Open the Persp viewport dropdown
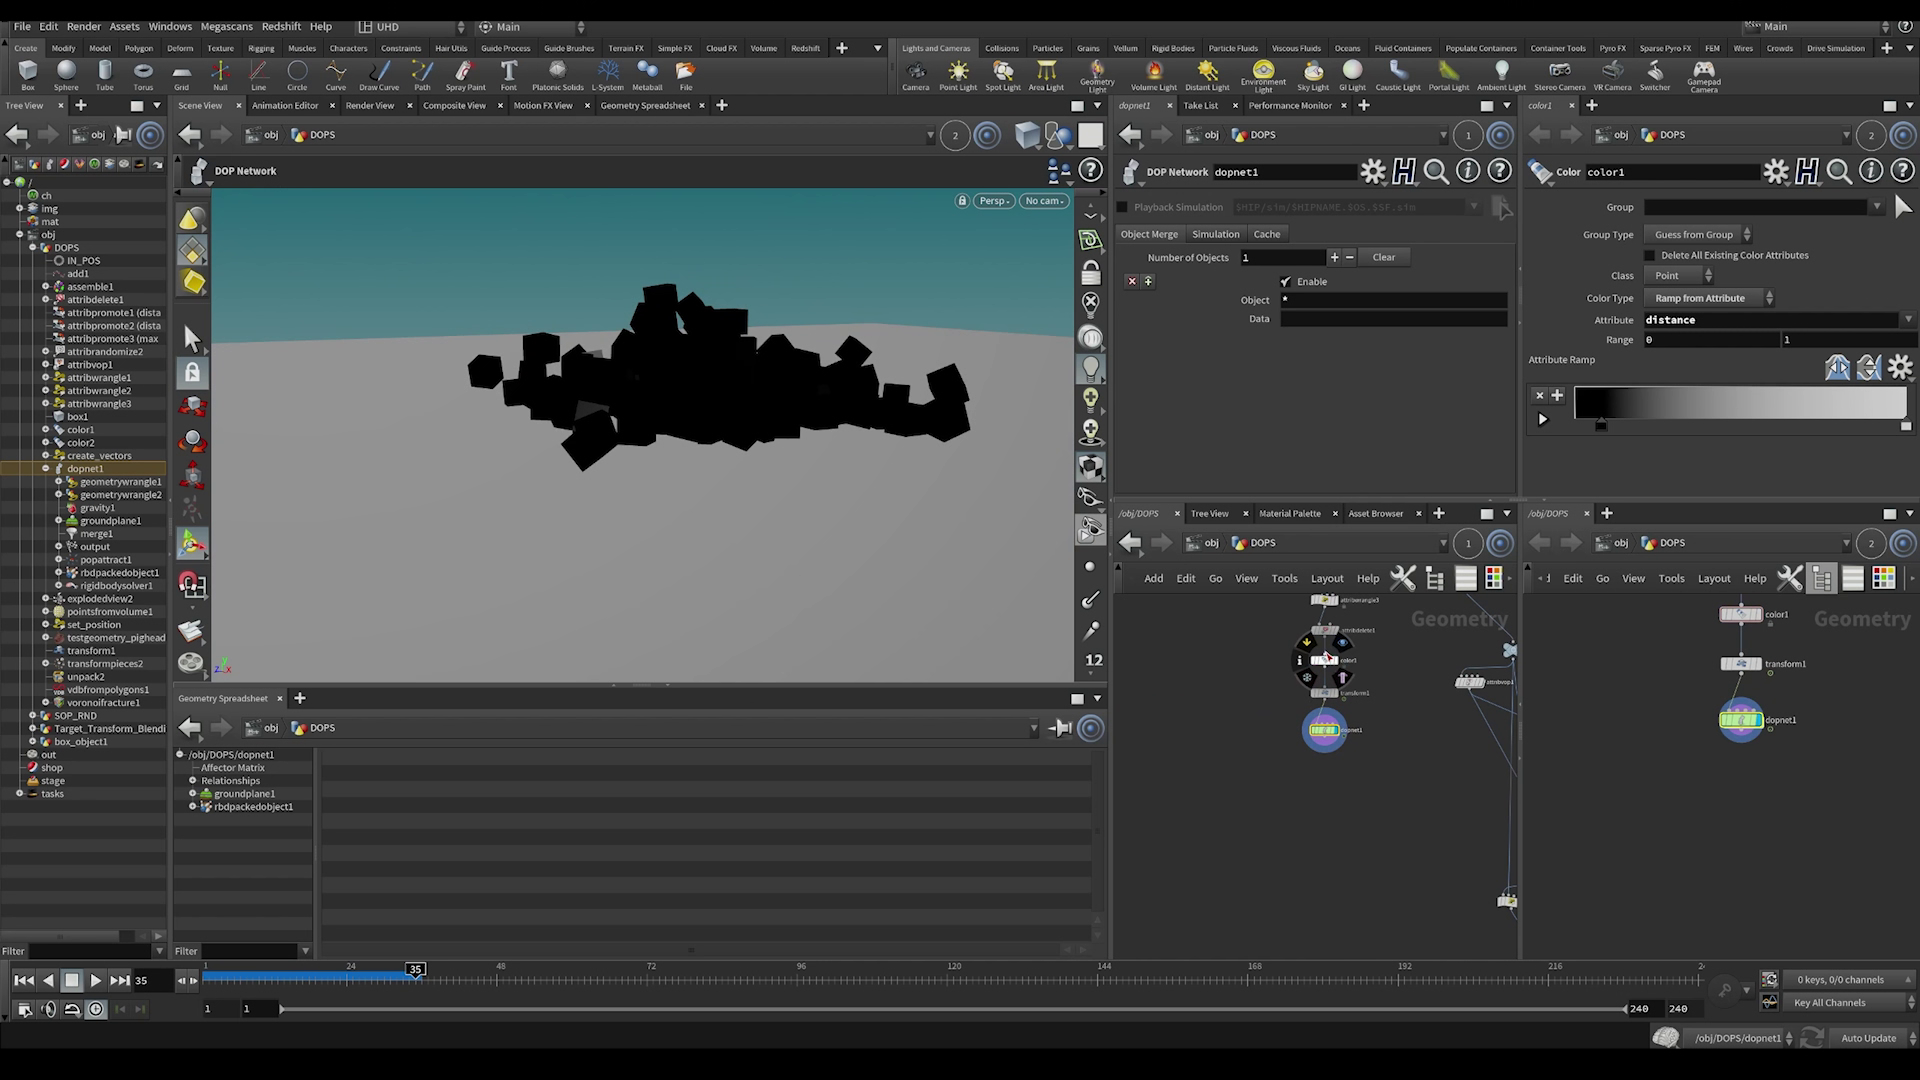 pos(993,201)
